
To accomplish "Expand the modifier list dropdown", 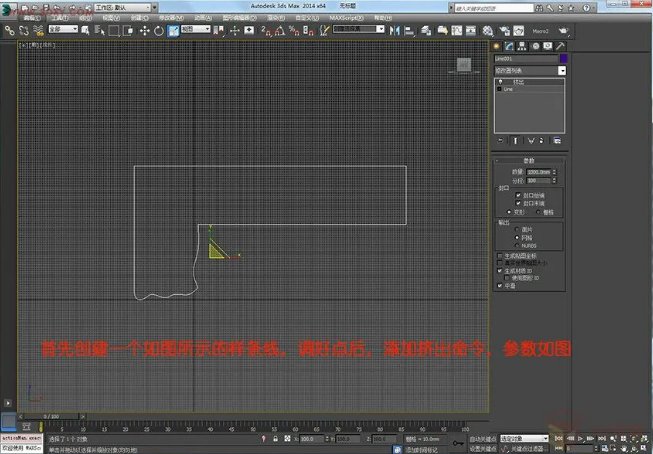I will point(562,71).
